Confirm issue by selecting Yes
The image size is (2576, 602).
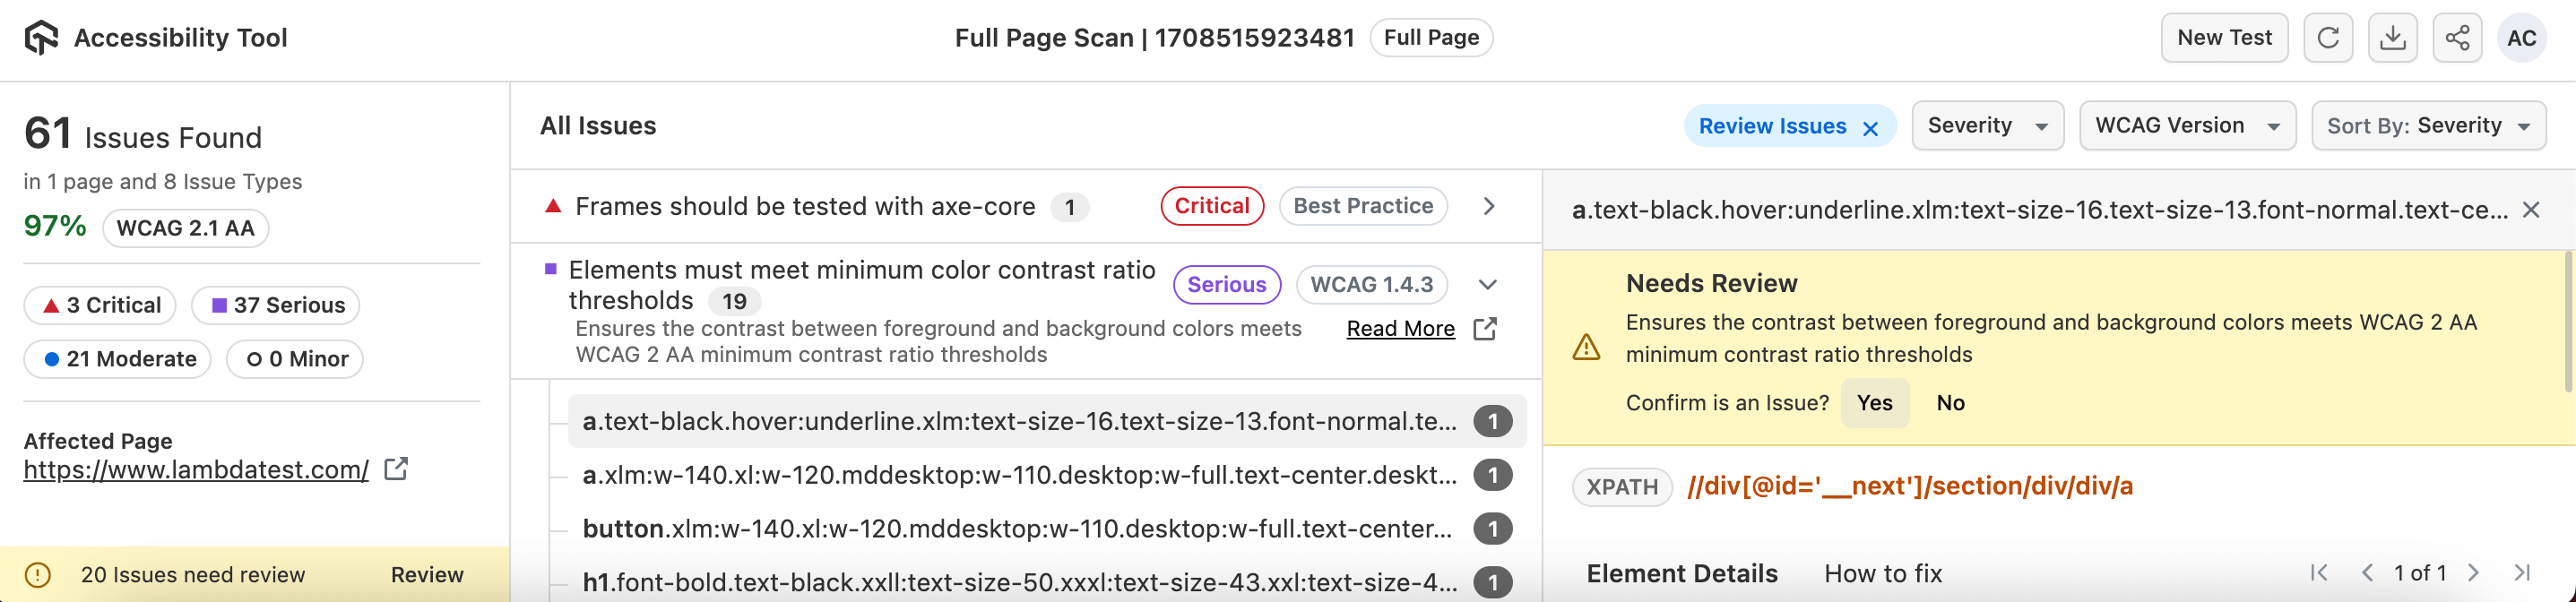[x=1874, y=403]
